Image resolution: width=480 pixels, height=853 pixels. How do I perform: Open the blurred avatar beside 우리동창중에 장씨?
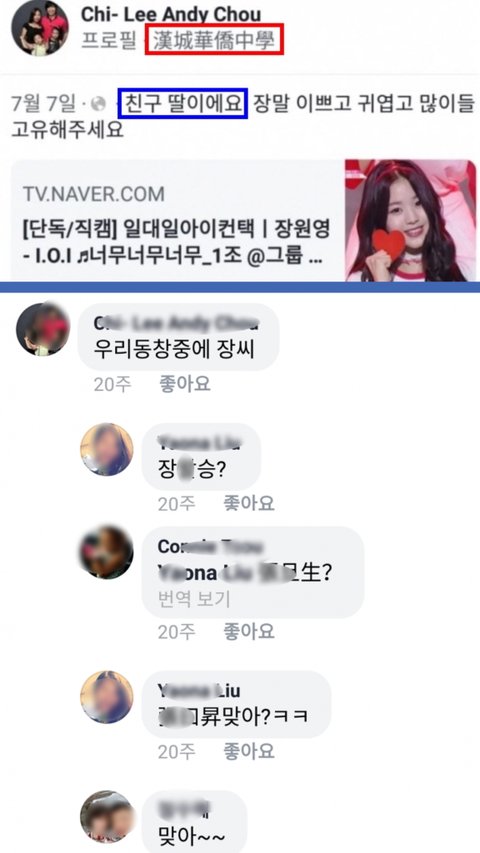click(42, 330)
